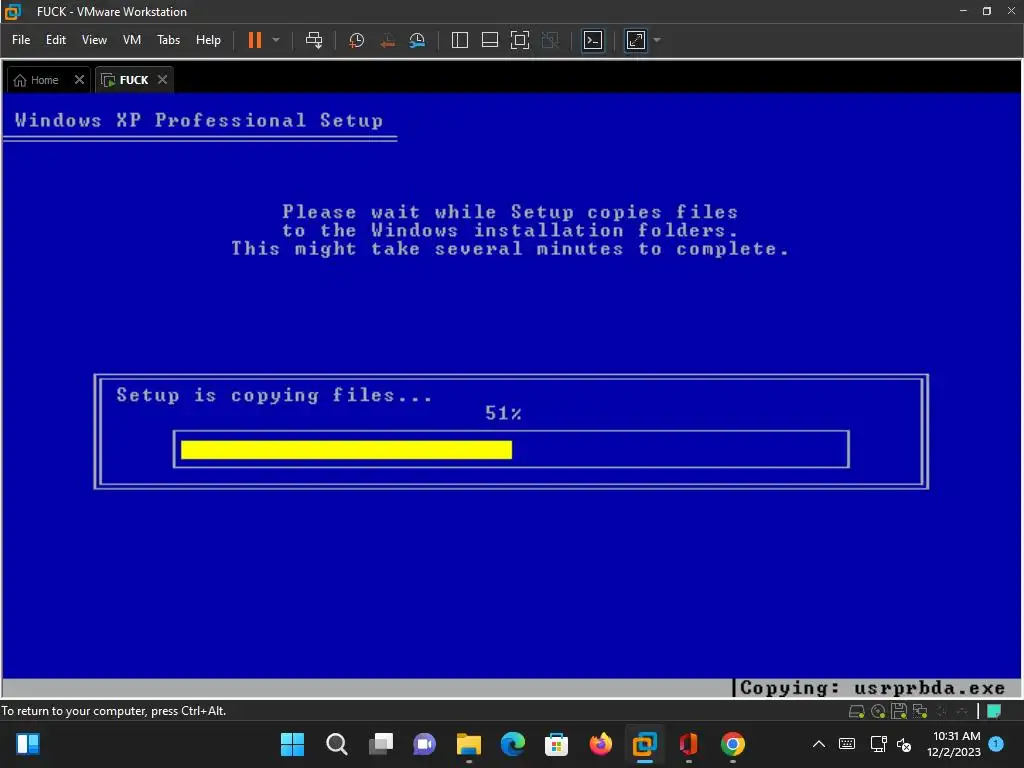Screen dimensions: 1024x768
Task: Click the hard disk device status icon
Action: pyautogui.click(x=856, y=712)
